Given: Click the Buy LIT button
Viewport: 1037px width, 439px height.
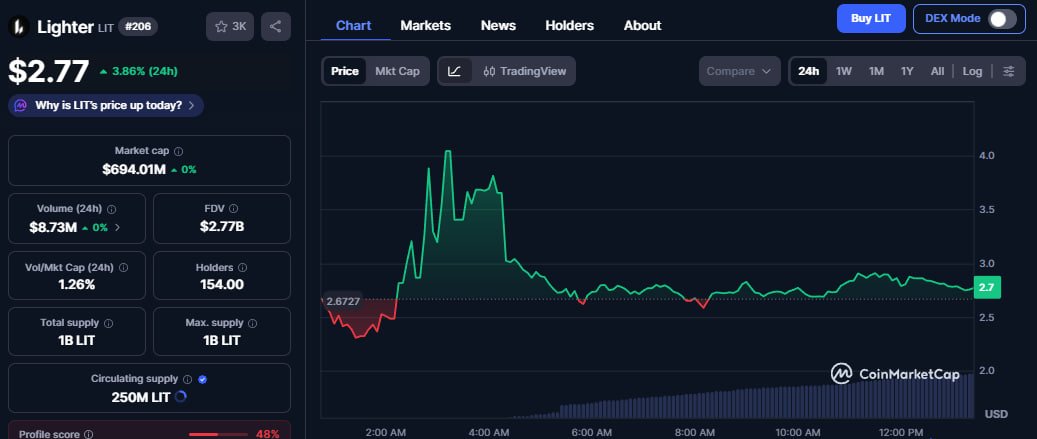Looking at the screenshot, I should [871, 19].
